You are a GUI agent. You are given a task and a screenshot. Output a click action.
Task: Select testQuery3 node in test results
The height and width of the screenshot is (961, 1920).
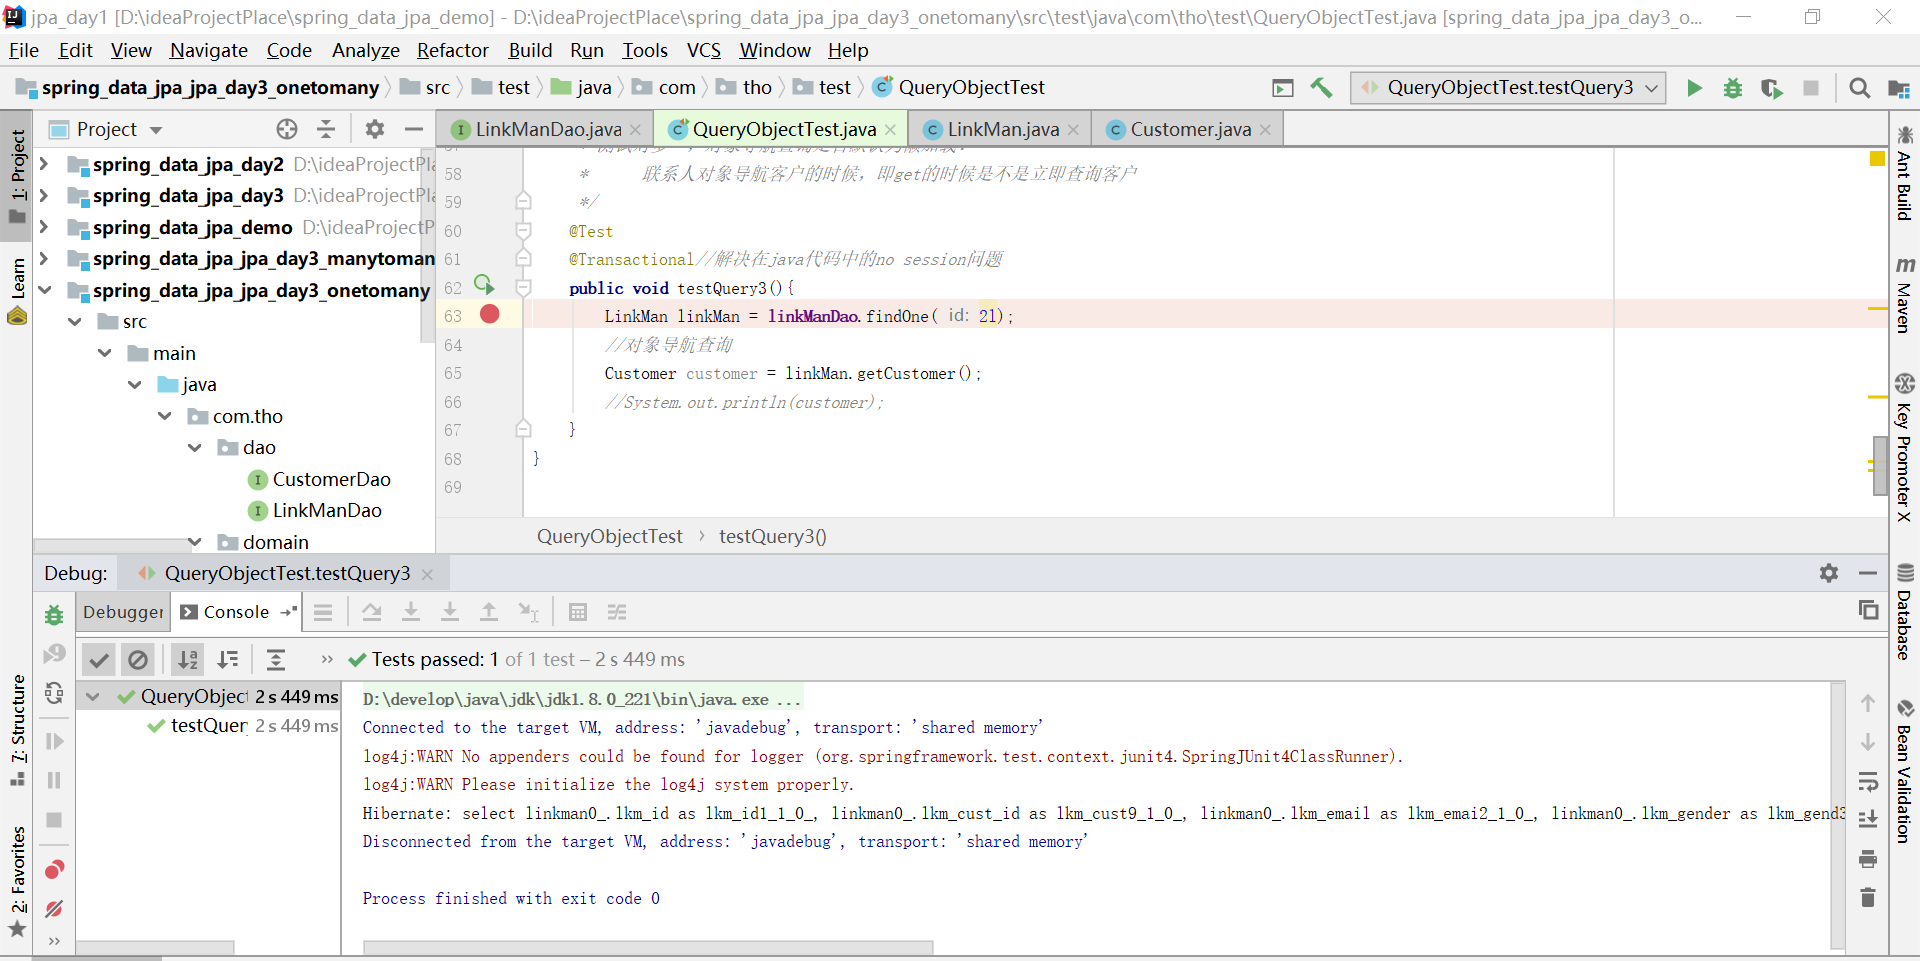click(x=209, y=725)
